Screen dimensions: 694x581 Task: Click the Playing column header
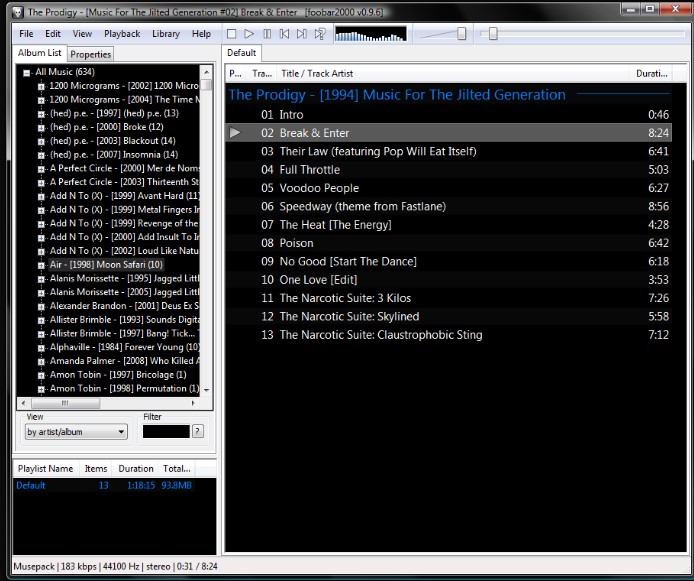pos(235,73)
